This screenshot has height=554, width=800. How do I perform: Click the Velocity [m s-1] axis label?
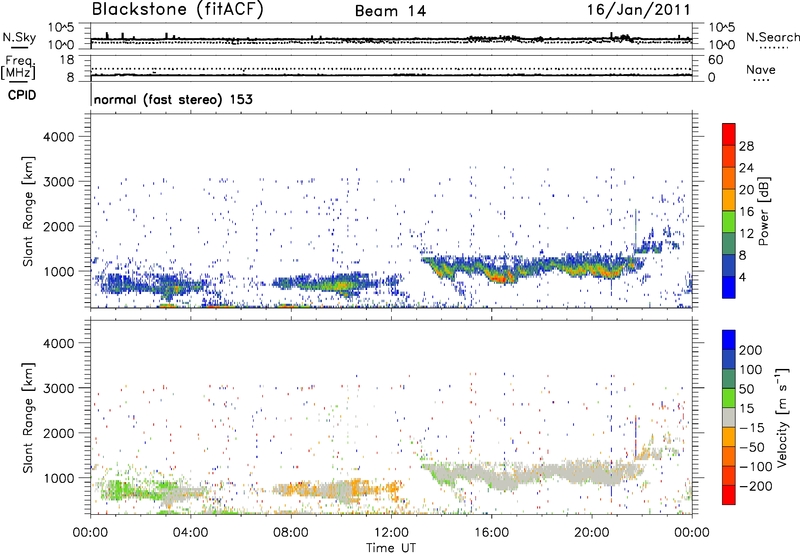pyautogui.click(x=782, y=417)
